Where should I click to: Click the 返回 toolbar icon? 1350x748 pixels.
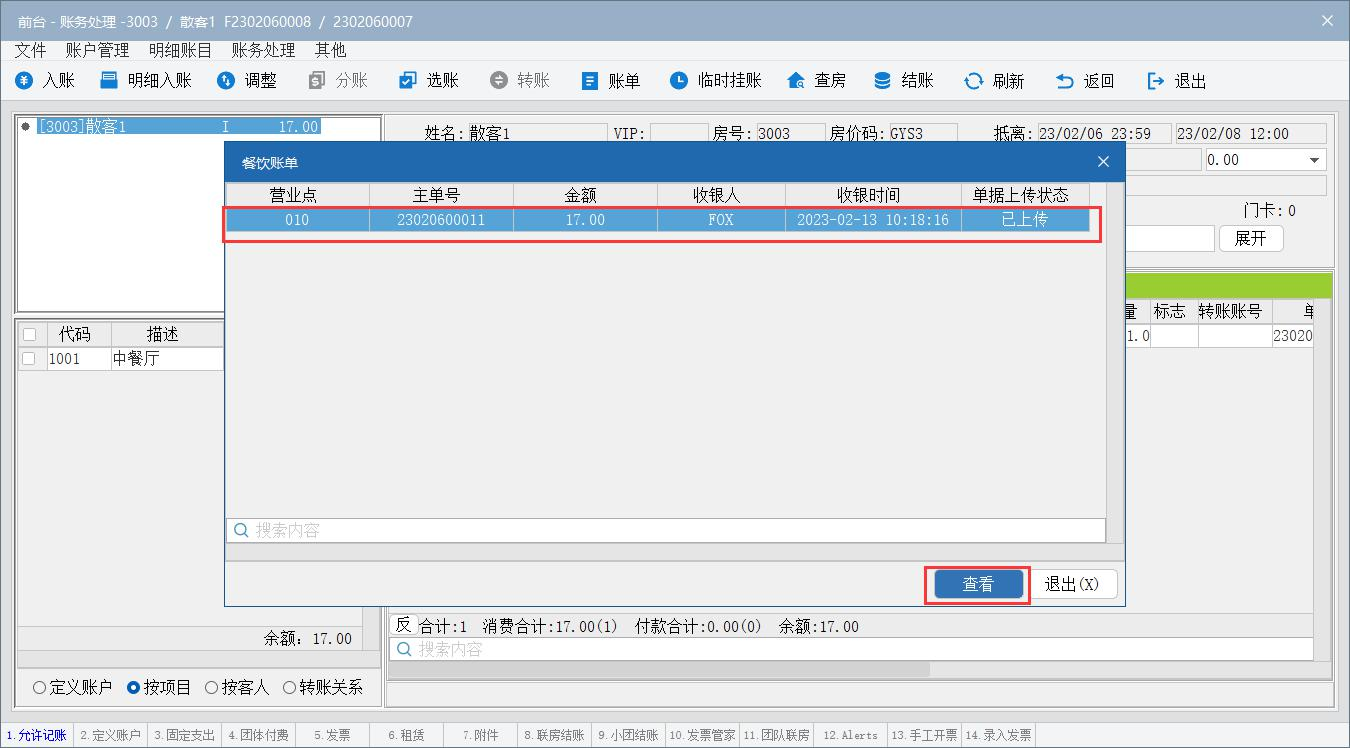[x=1065, y=81]
